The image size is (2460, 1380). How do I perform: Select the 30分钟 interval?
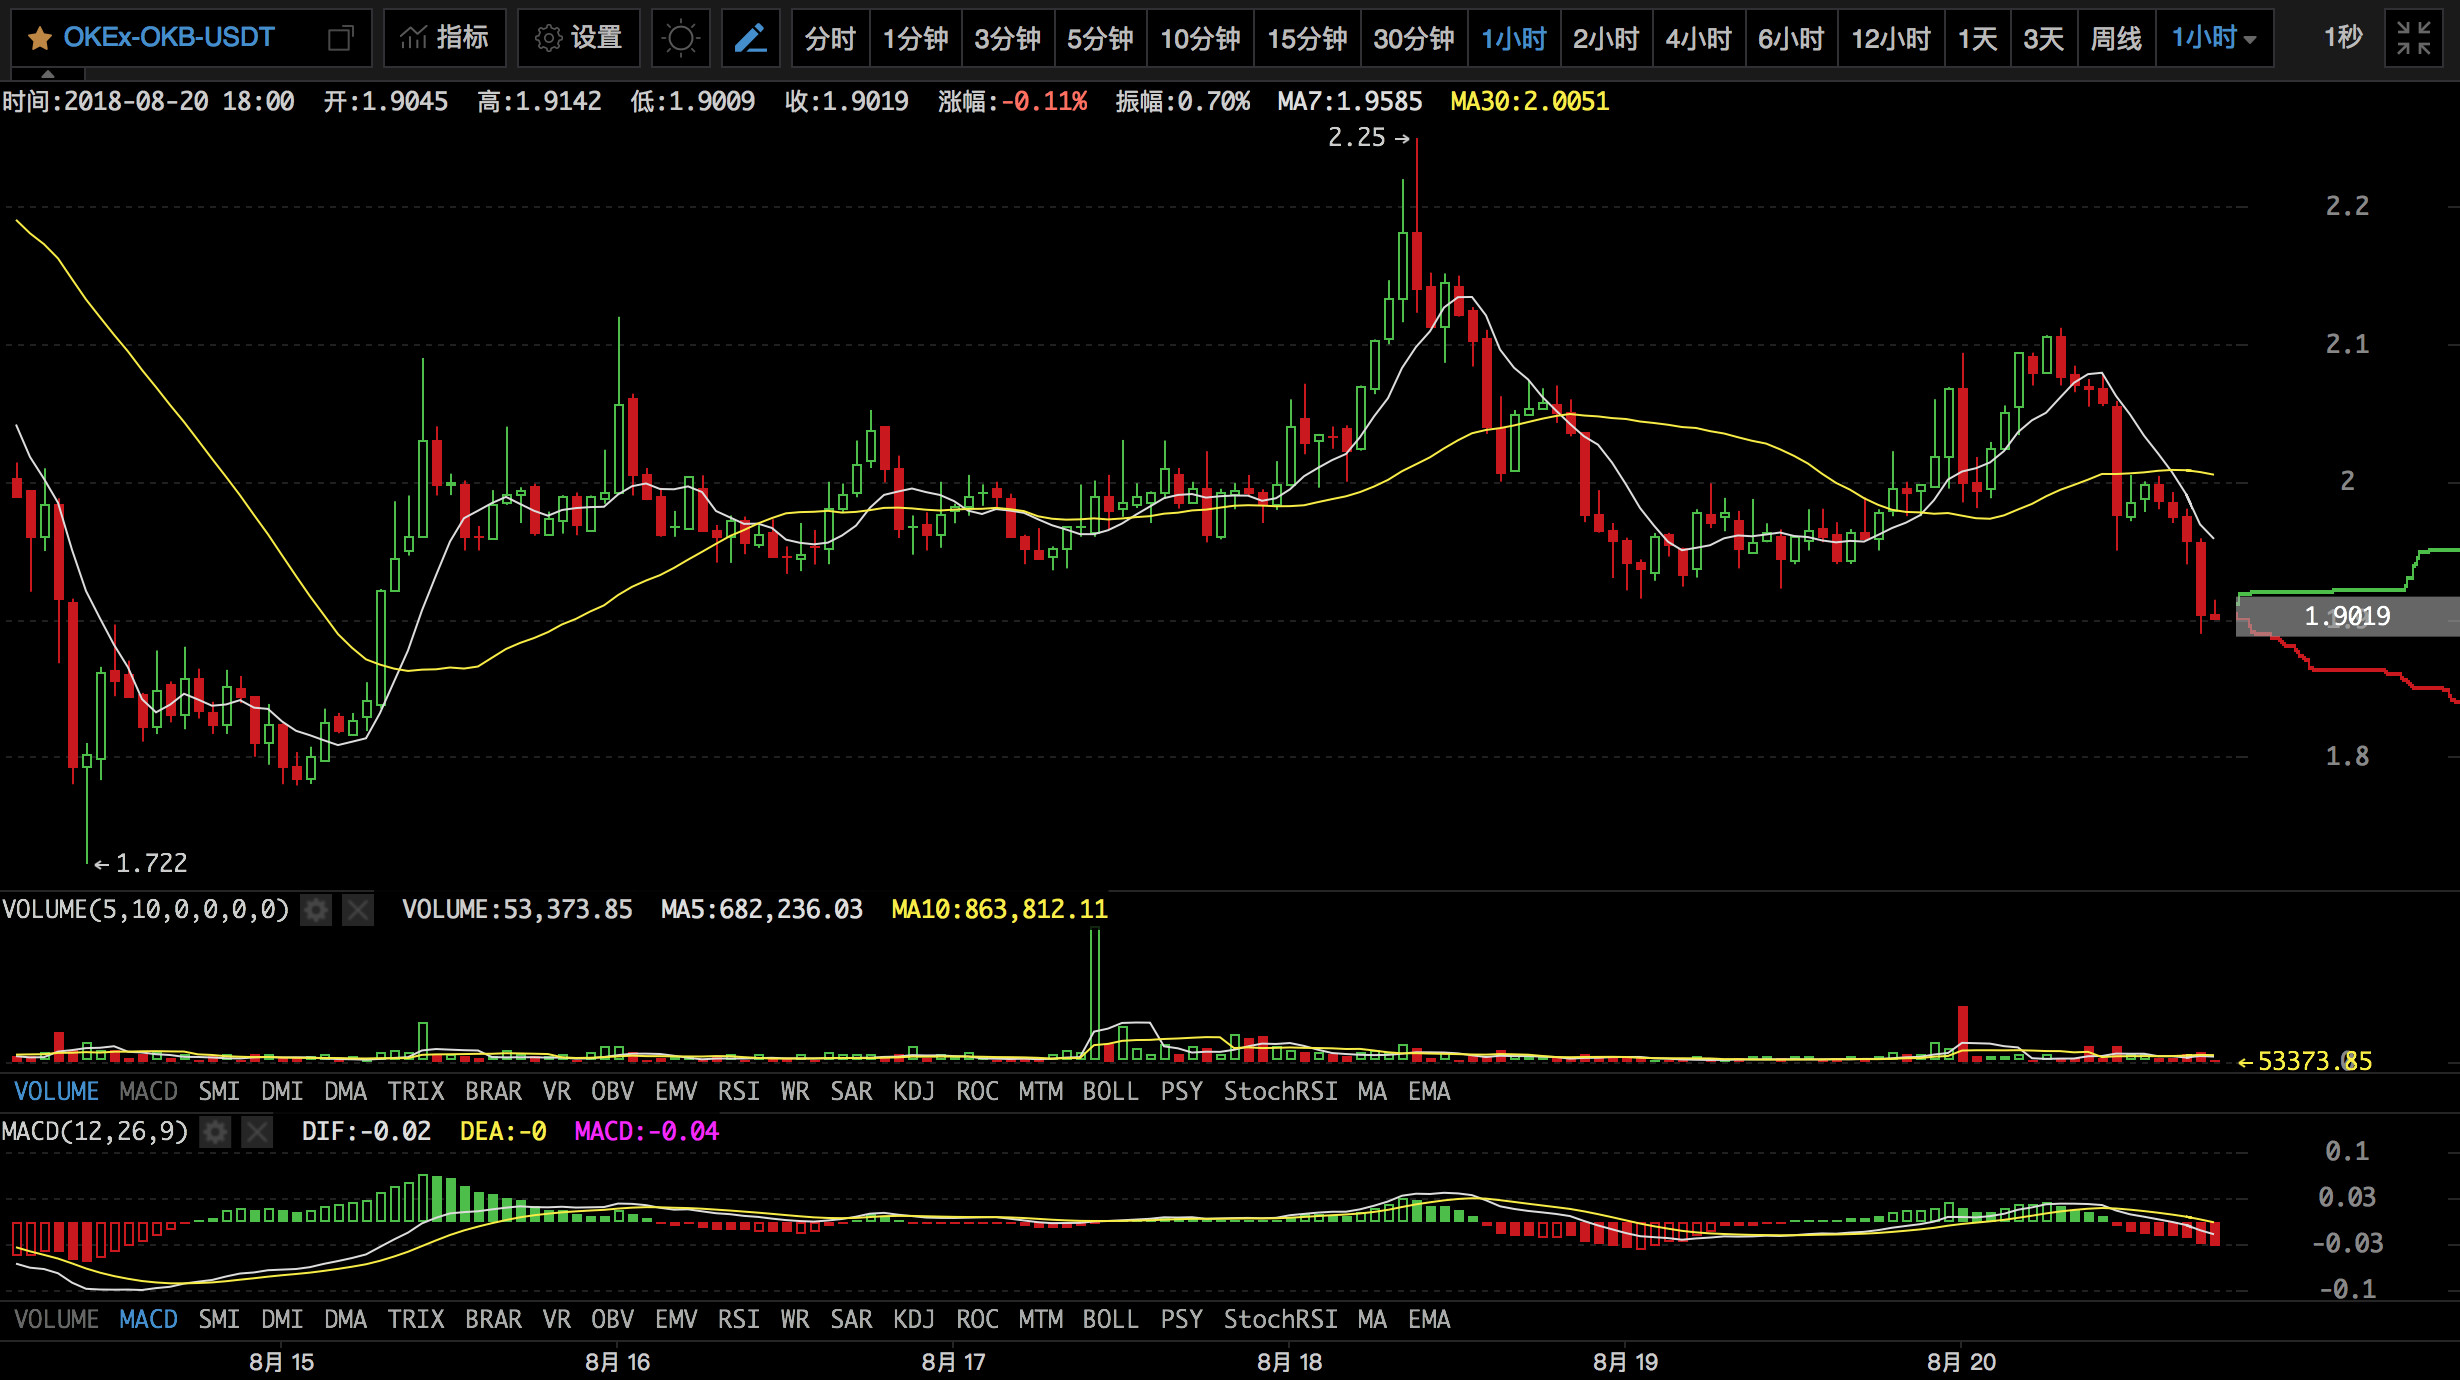point(1414,38)
